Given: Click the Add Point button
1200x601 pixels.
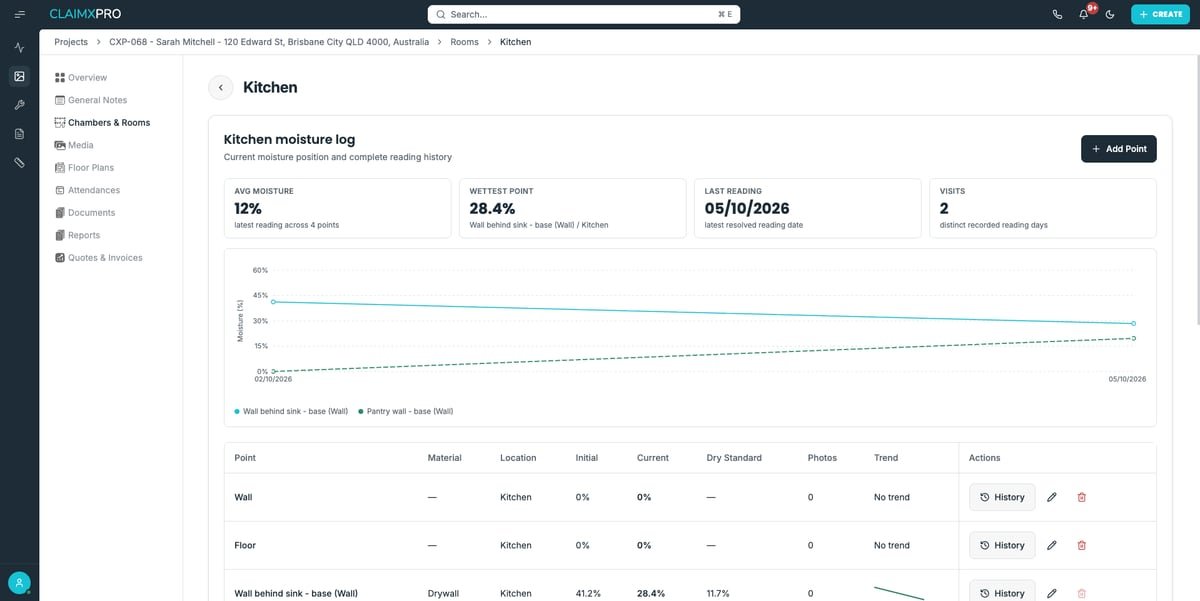Looking at the screenshot, I should (1119, 149).
